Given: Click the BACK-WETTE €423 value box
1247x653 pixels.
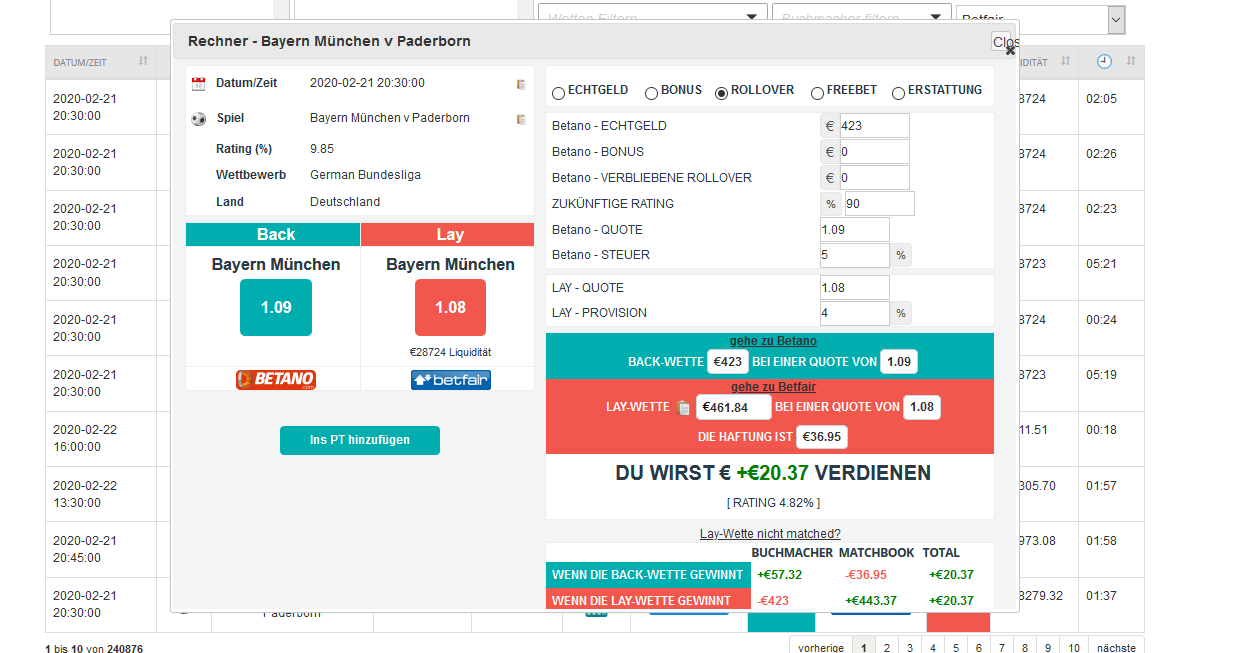Looking at the screenshot, I should coord(728,362).
